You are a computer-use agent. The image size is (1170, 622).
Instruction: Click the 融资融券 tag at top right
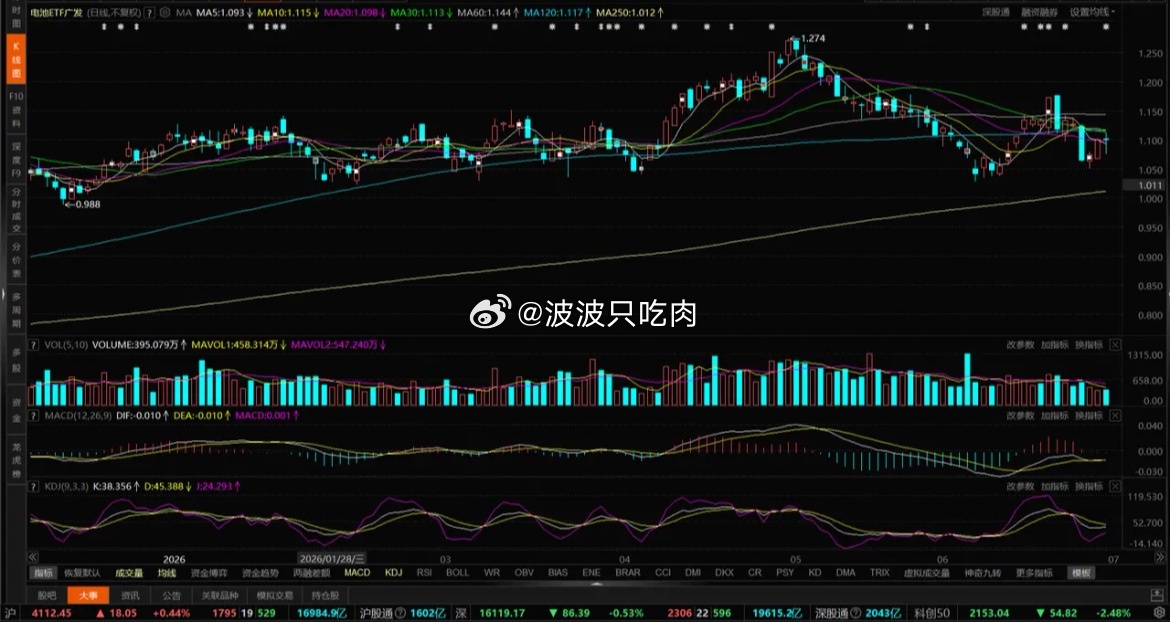coord(1039,13)
